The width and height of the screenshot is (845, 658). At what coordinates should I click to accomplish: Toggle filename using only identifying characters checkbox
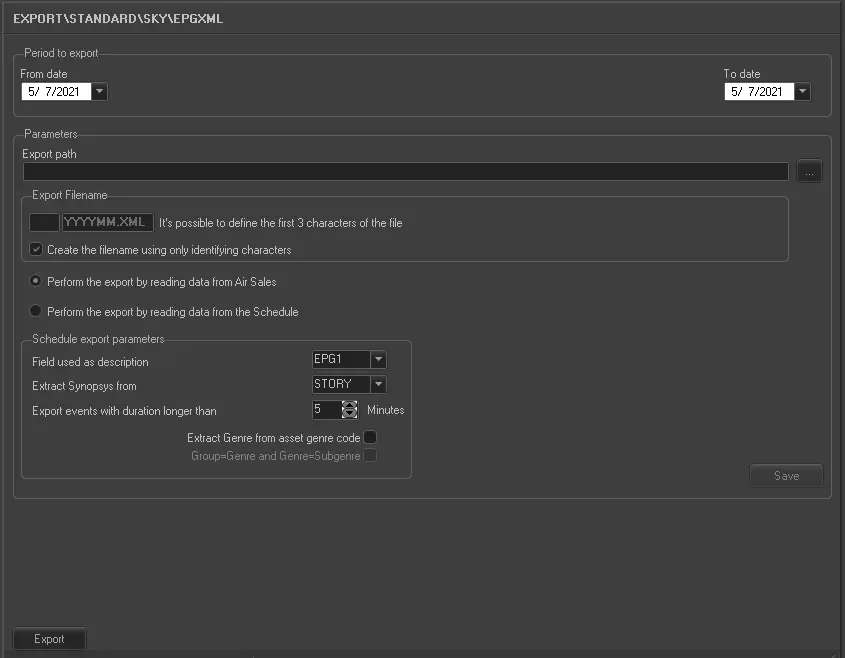coord(37,250)
